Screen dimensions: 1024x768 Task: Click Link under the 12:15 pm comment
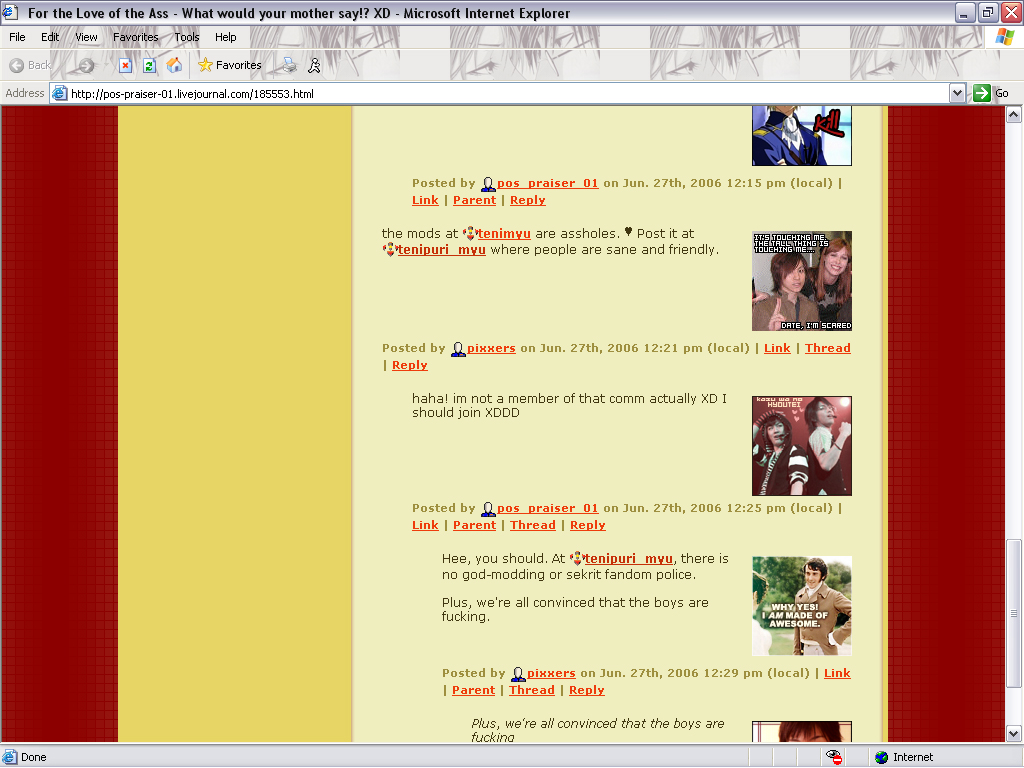click(x=425, y=200)
